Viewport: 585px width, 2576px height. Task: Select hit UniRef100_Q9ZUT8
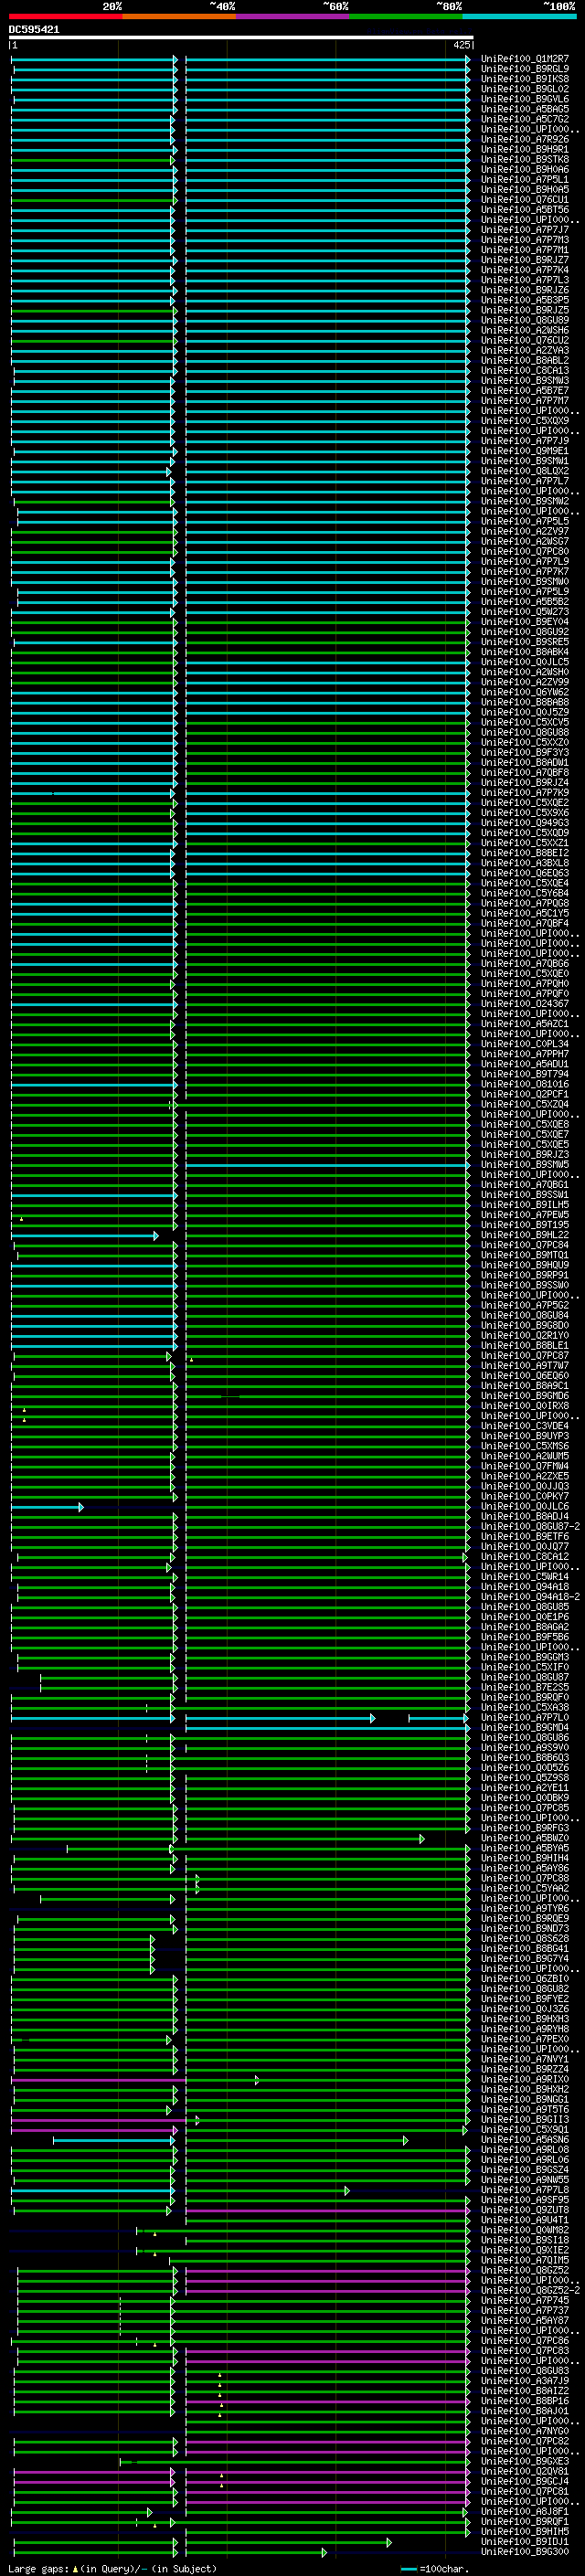click(525, 2210)
